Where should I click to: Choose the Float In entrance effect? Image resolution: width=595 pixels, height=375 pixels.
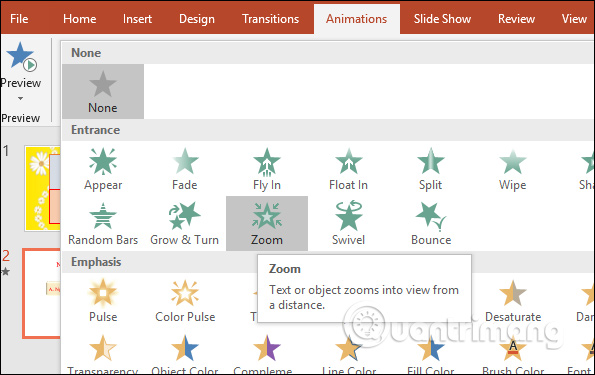348,169
